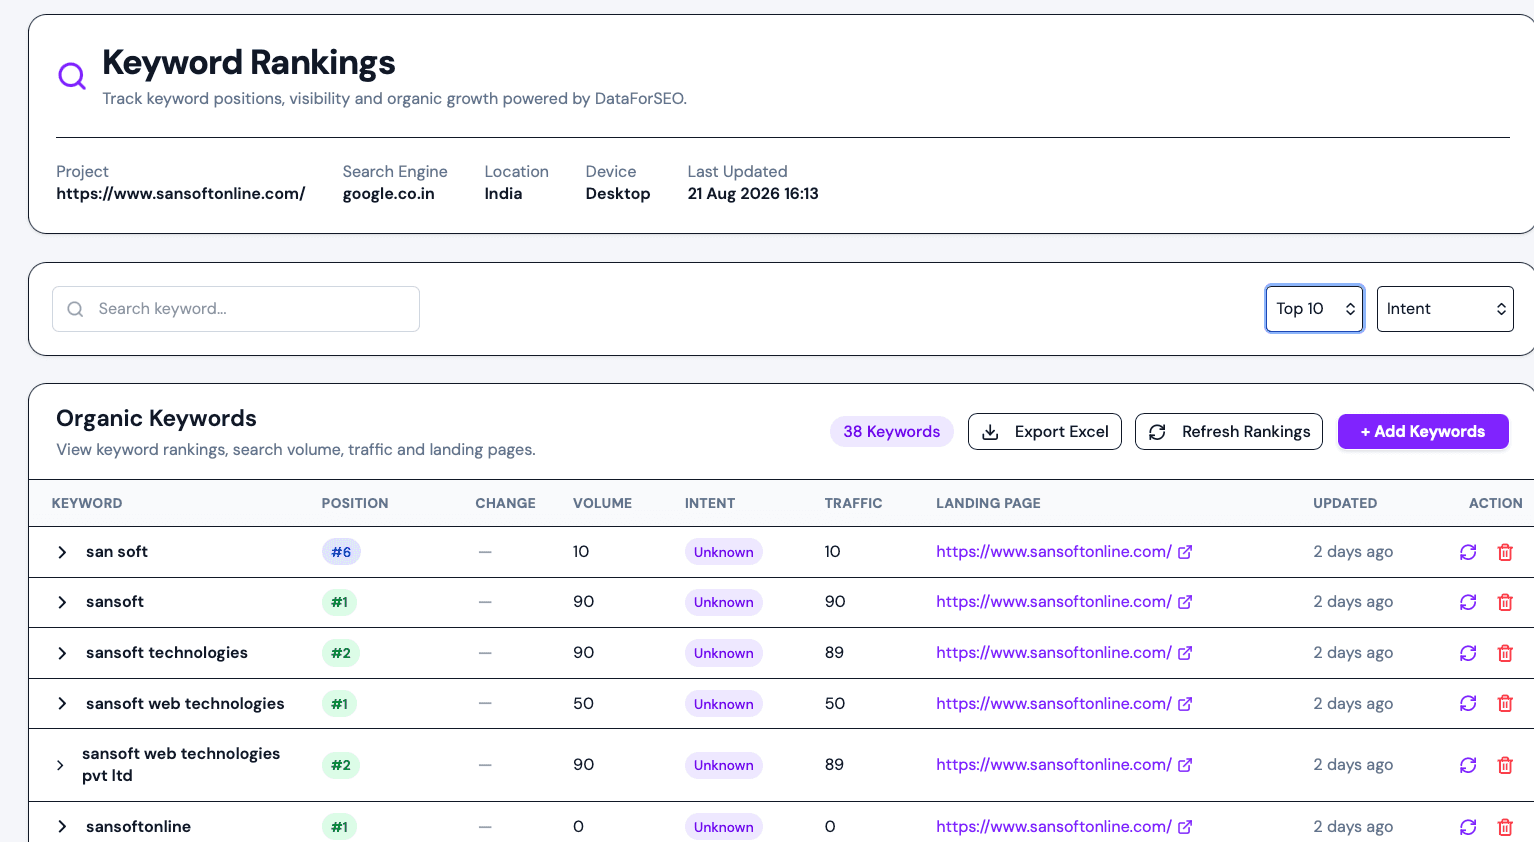Delete the sansoft technologies row
This screenshot has height=842, width=1534.
tap(1505, 653)
